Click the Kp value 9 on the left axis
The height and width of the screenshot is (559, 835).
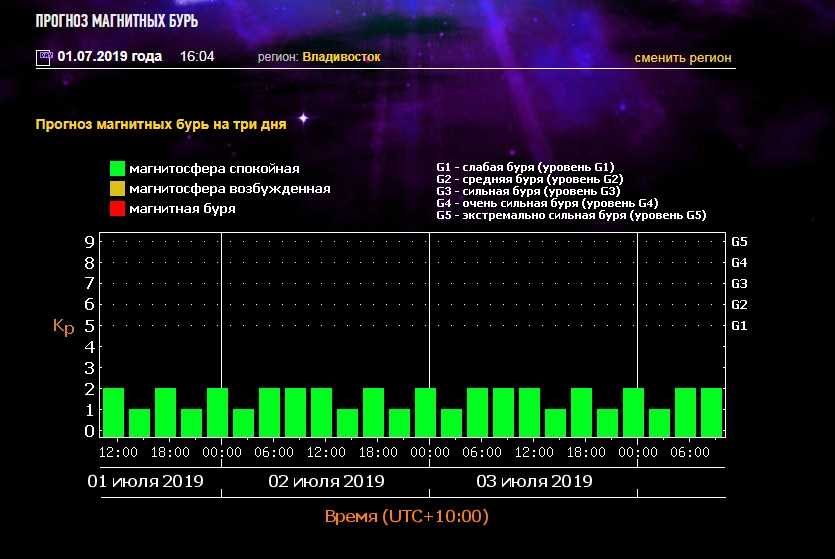[89, 242]
